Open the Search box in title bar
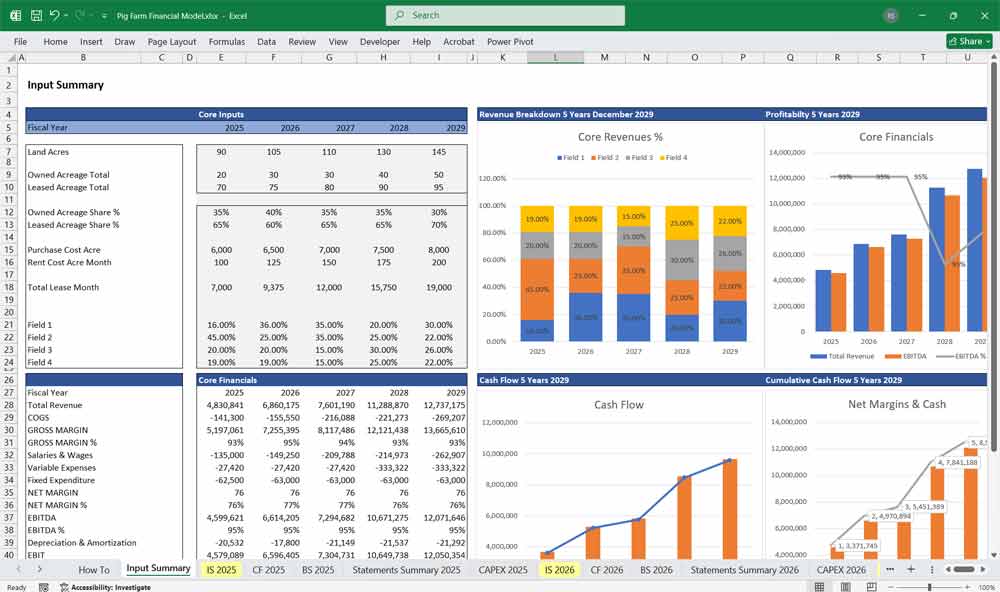The width and height of the screenshot is (1000, 592). [x=504, y=15]
